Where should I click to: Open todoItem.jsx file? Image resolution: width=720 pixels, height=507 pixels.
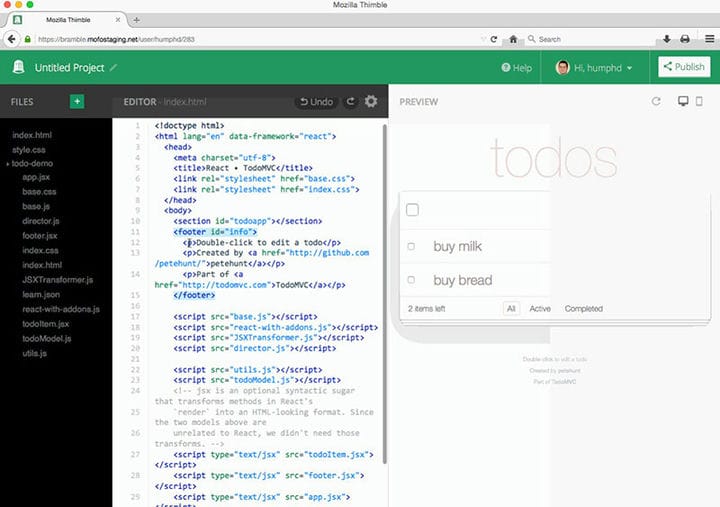pyautogui.click(x=45, y=324)
